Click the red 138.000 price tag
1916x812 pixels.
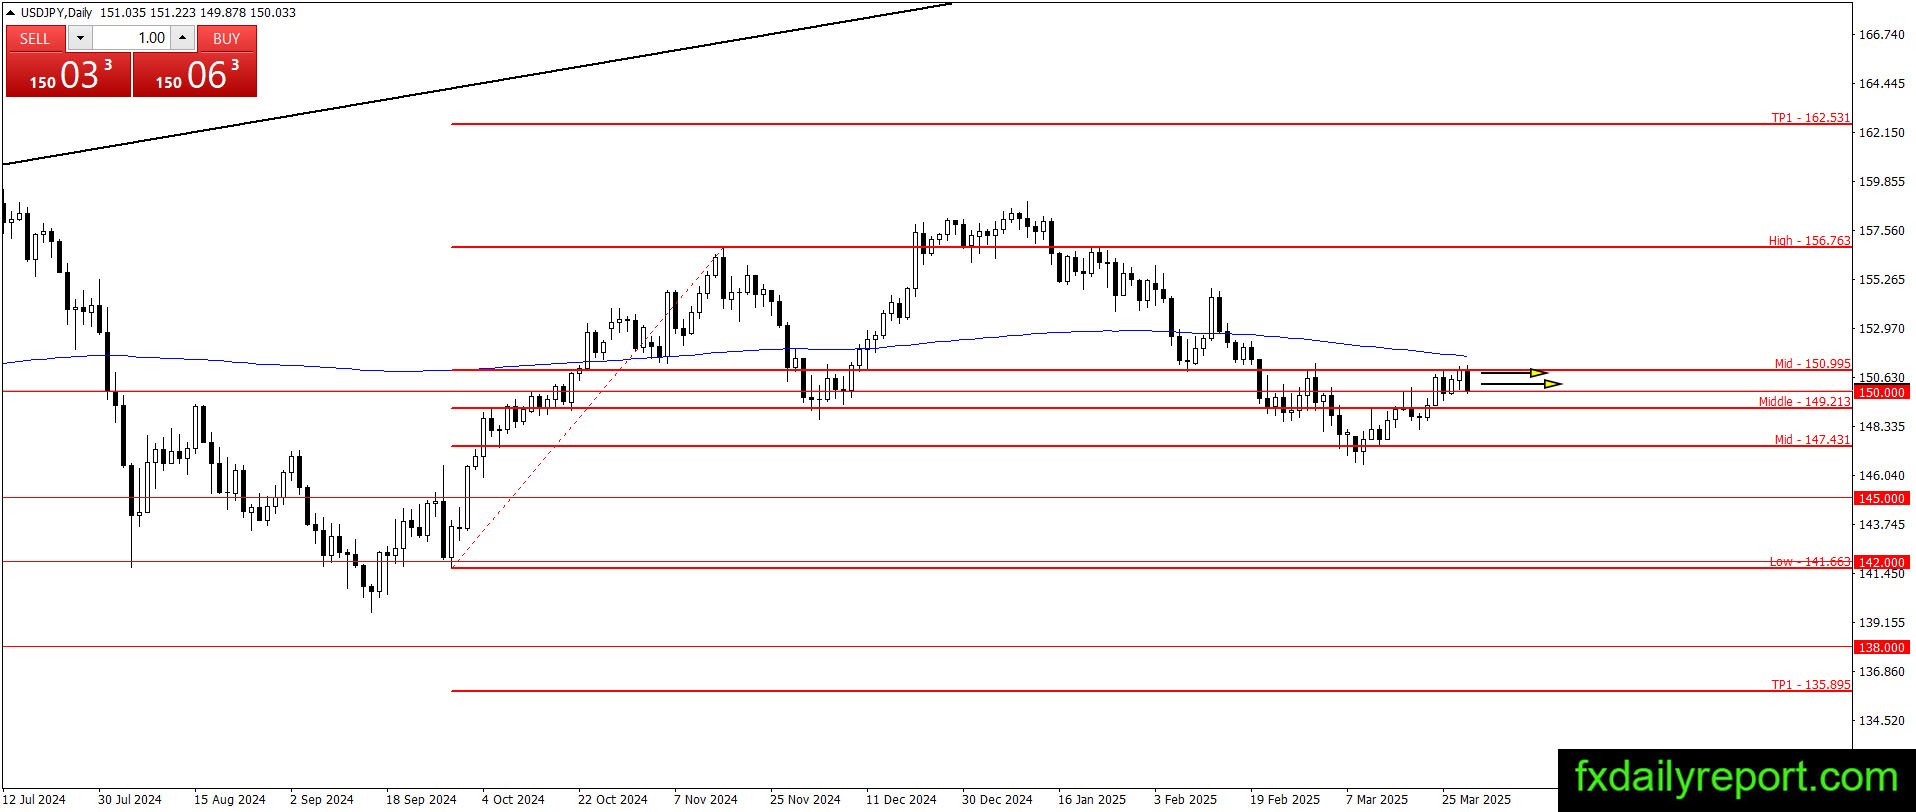click(x=1881, y=647)
